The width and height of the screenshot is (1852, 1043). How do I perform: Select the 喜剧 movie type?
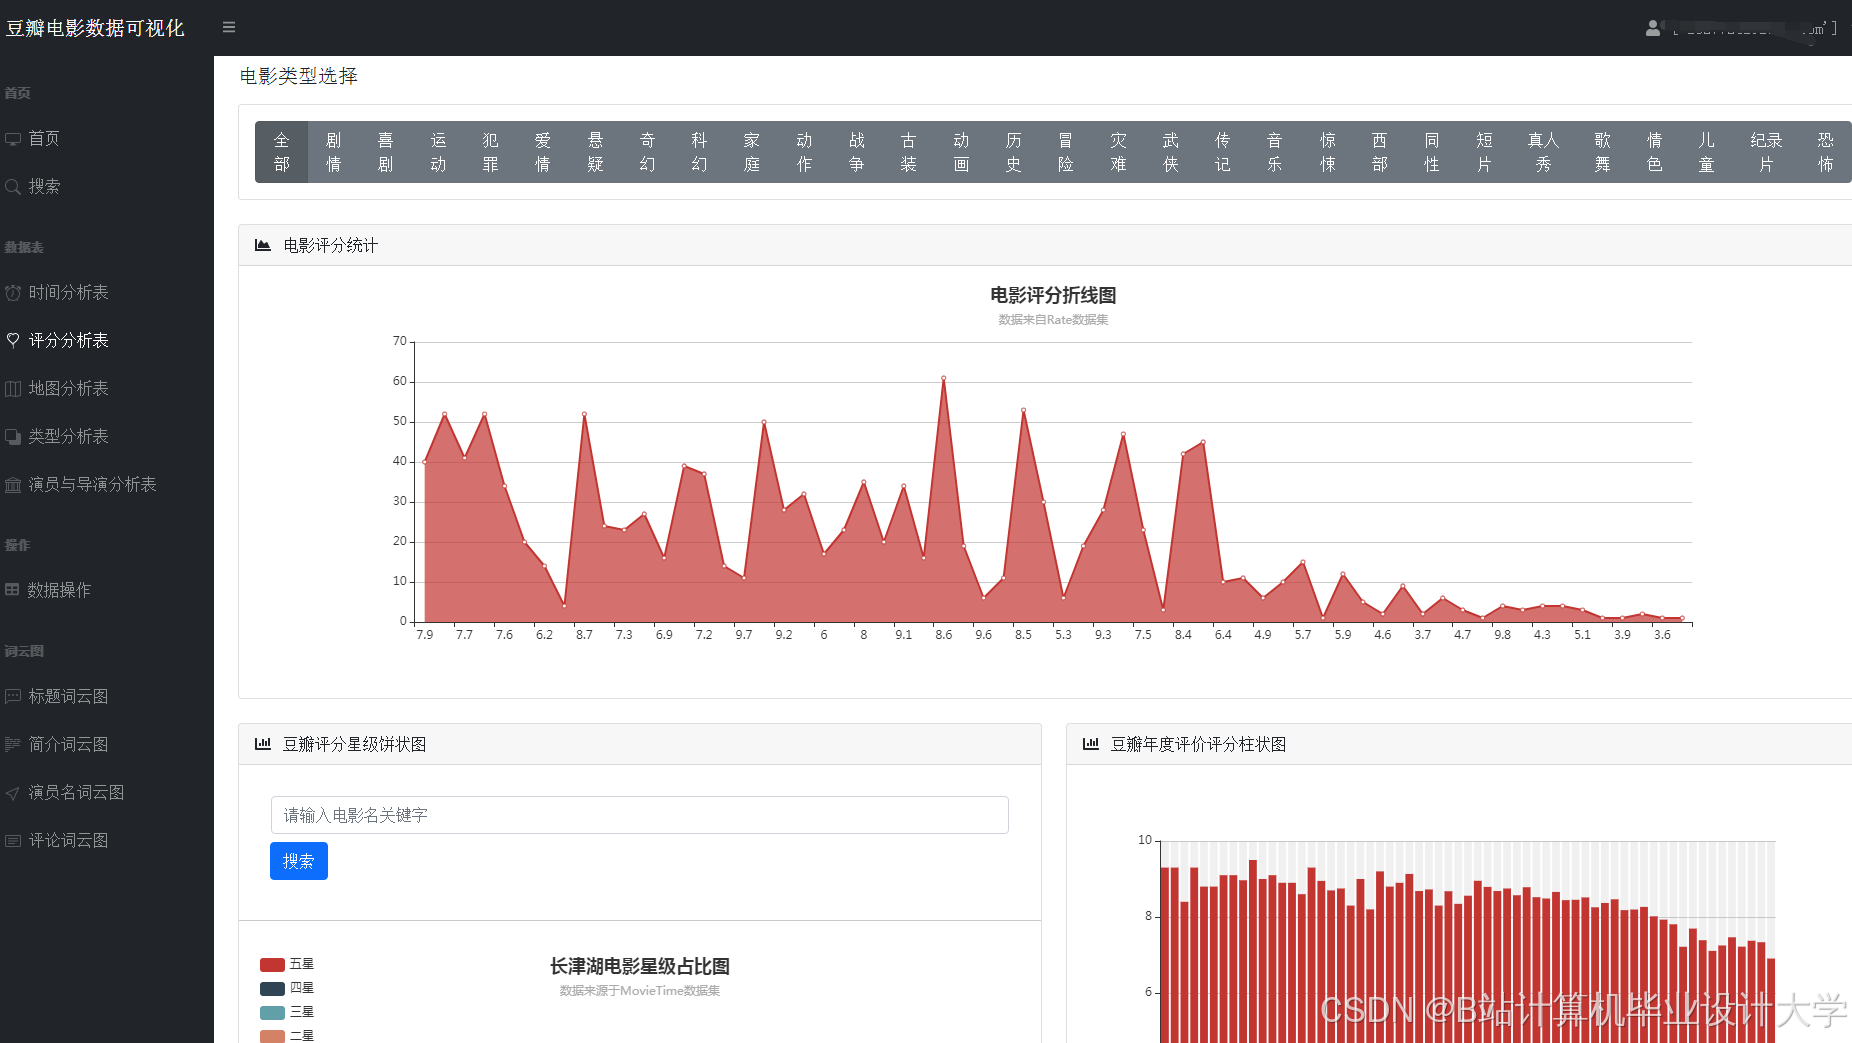(x=386, y=152)
